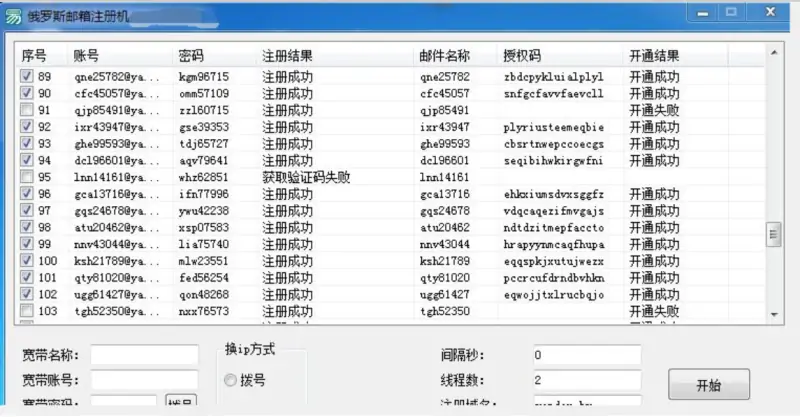Toggle checkbox for row 102
This screenshot has width=800, height=417.
pyautogui.click(x=27, y=294)
